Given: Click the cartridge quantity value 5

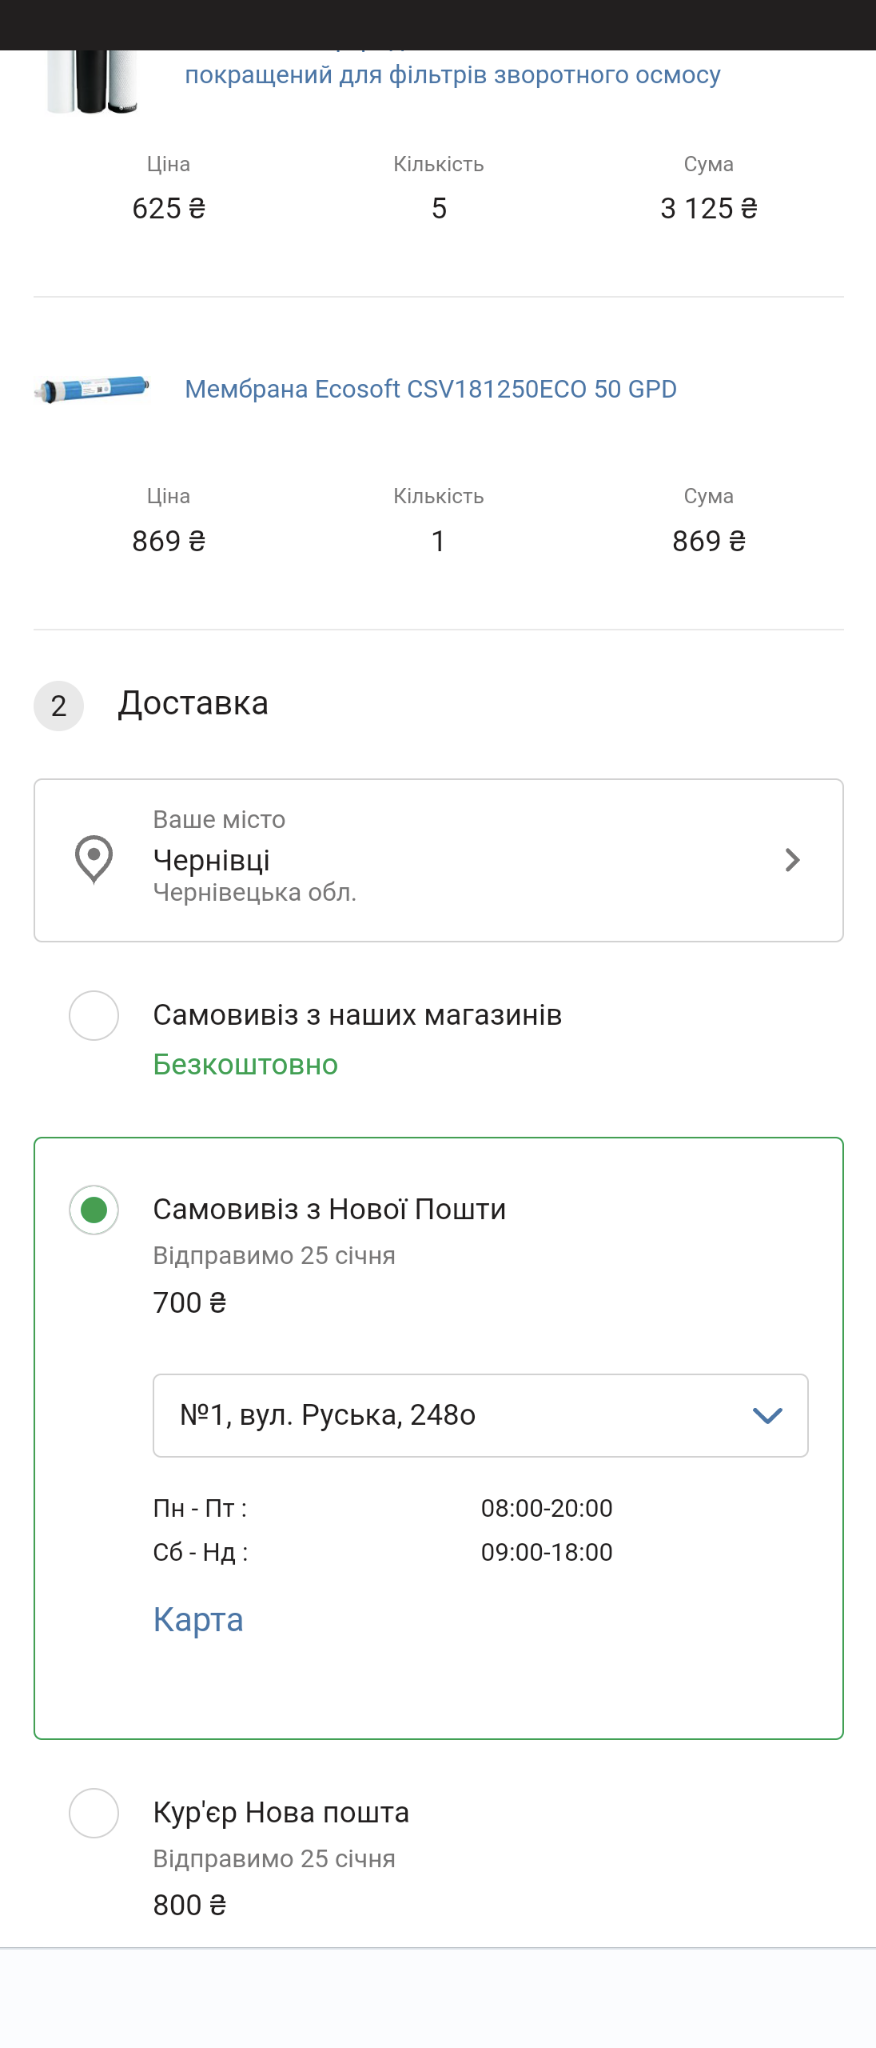Looking at the screenshot, I should [438, 208].
